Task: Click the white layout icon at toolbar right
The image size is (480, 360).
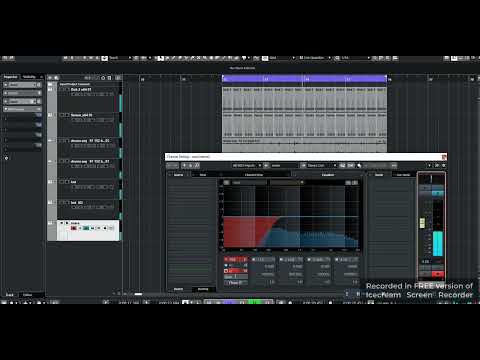Action: [454, 58]
